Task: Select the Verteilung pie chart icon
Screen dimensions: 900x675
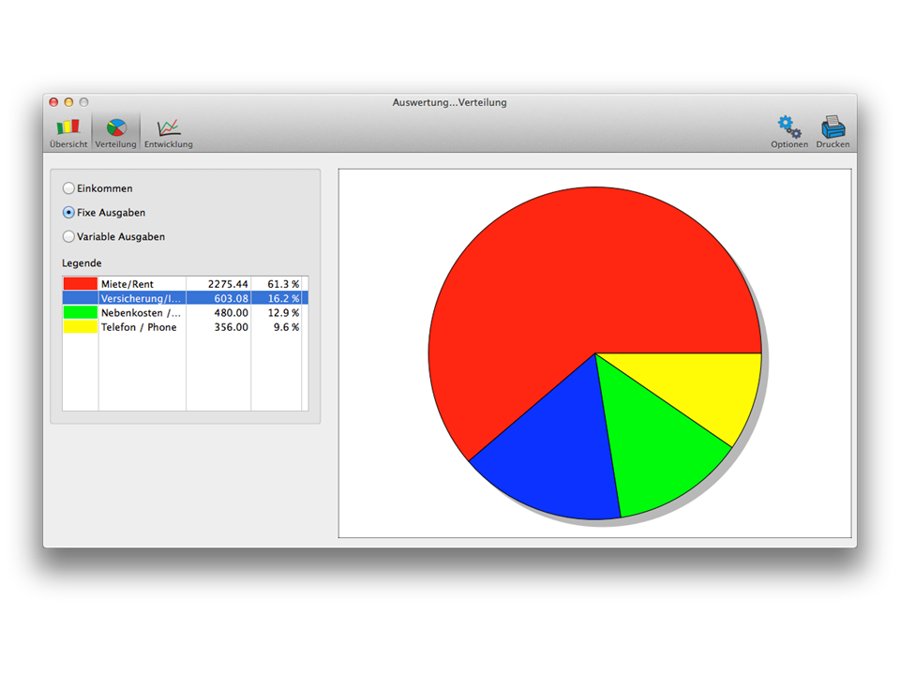Action: click(x=116, y=128)
